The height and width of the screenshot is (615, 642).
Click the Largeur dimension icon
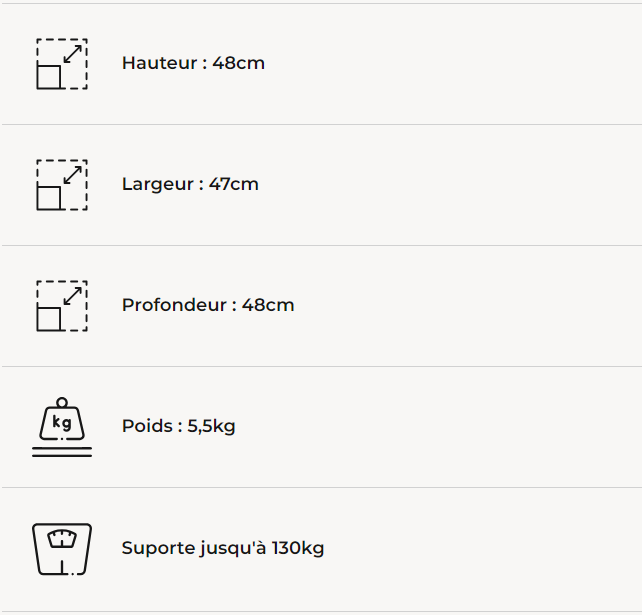(62, 185)
